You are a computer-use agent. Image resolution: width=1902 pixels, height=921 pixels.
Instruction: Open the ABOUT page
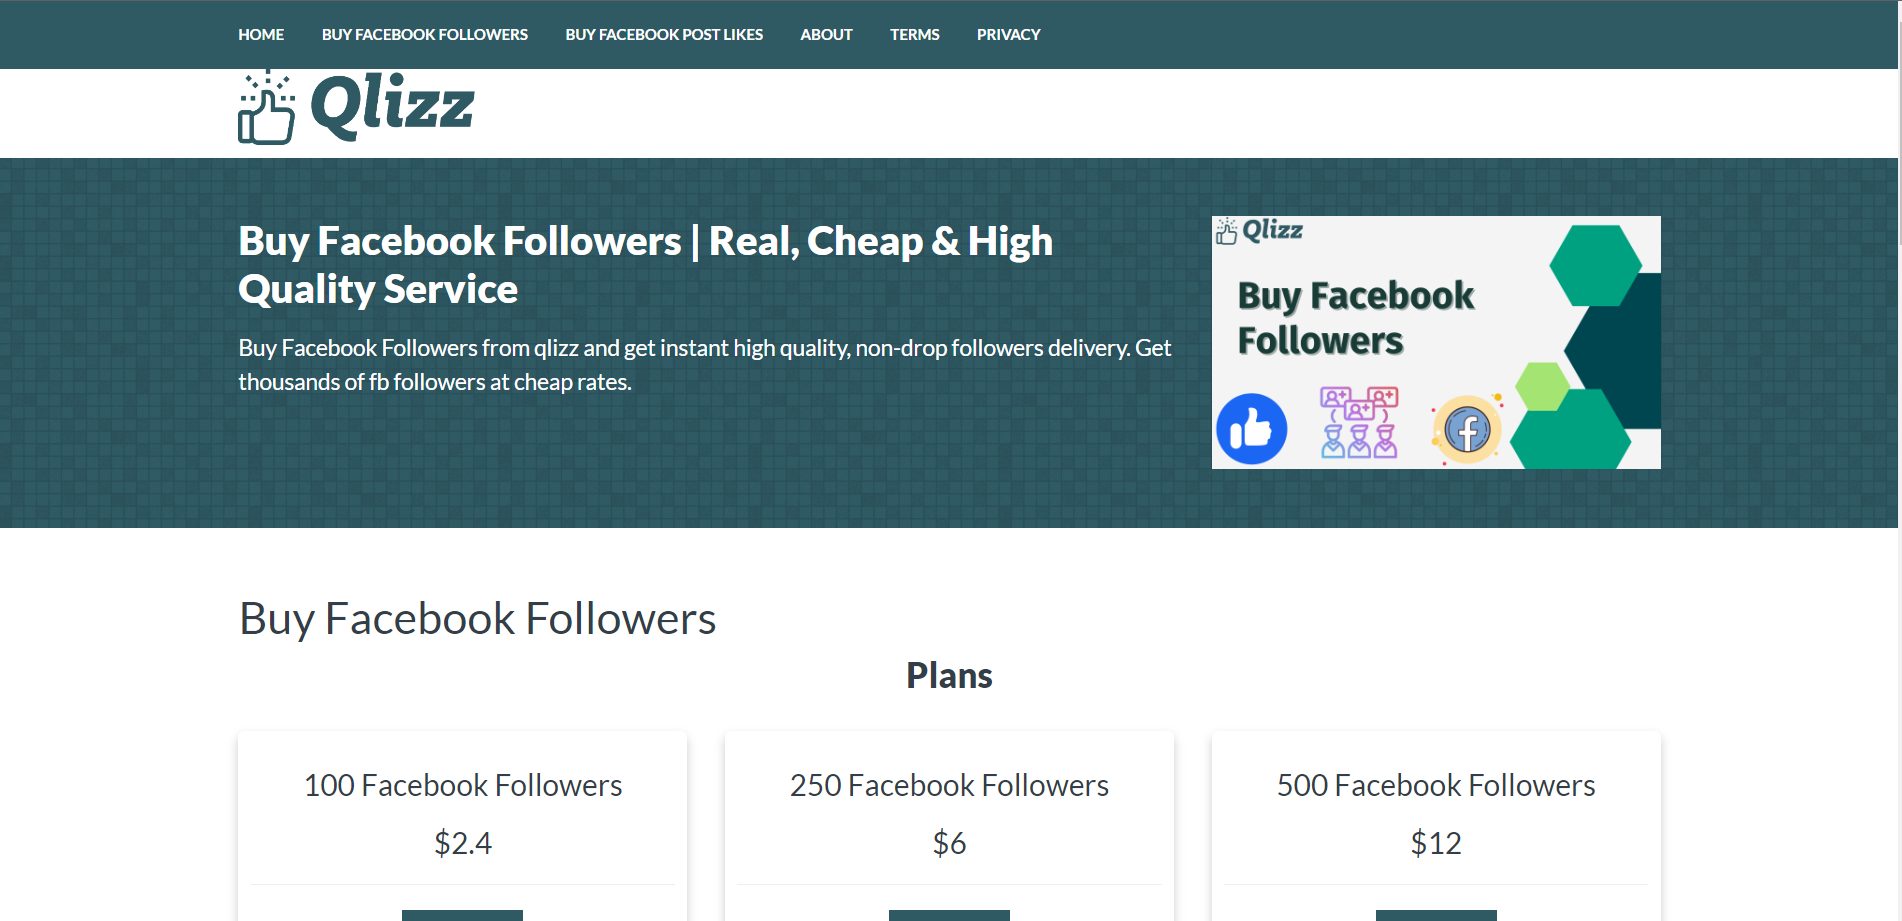point(826,34)
